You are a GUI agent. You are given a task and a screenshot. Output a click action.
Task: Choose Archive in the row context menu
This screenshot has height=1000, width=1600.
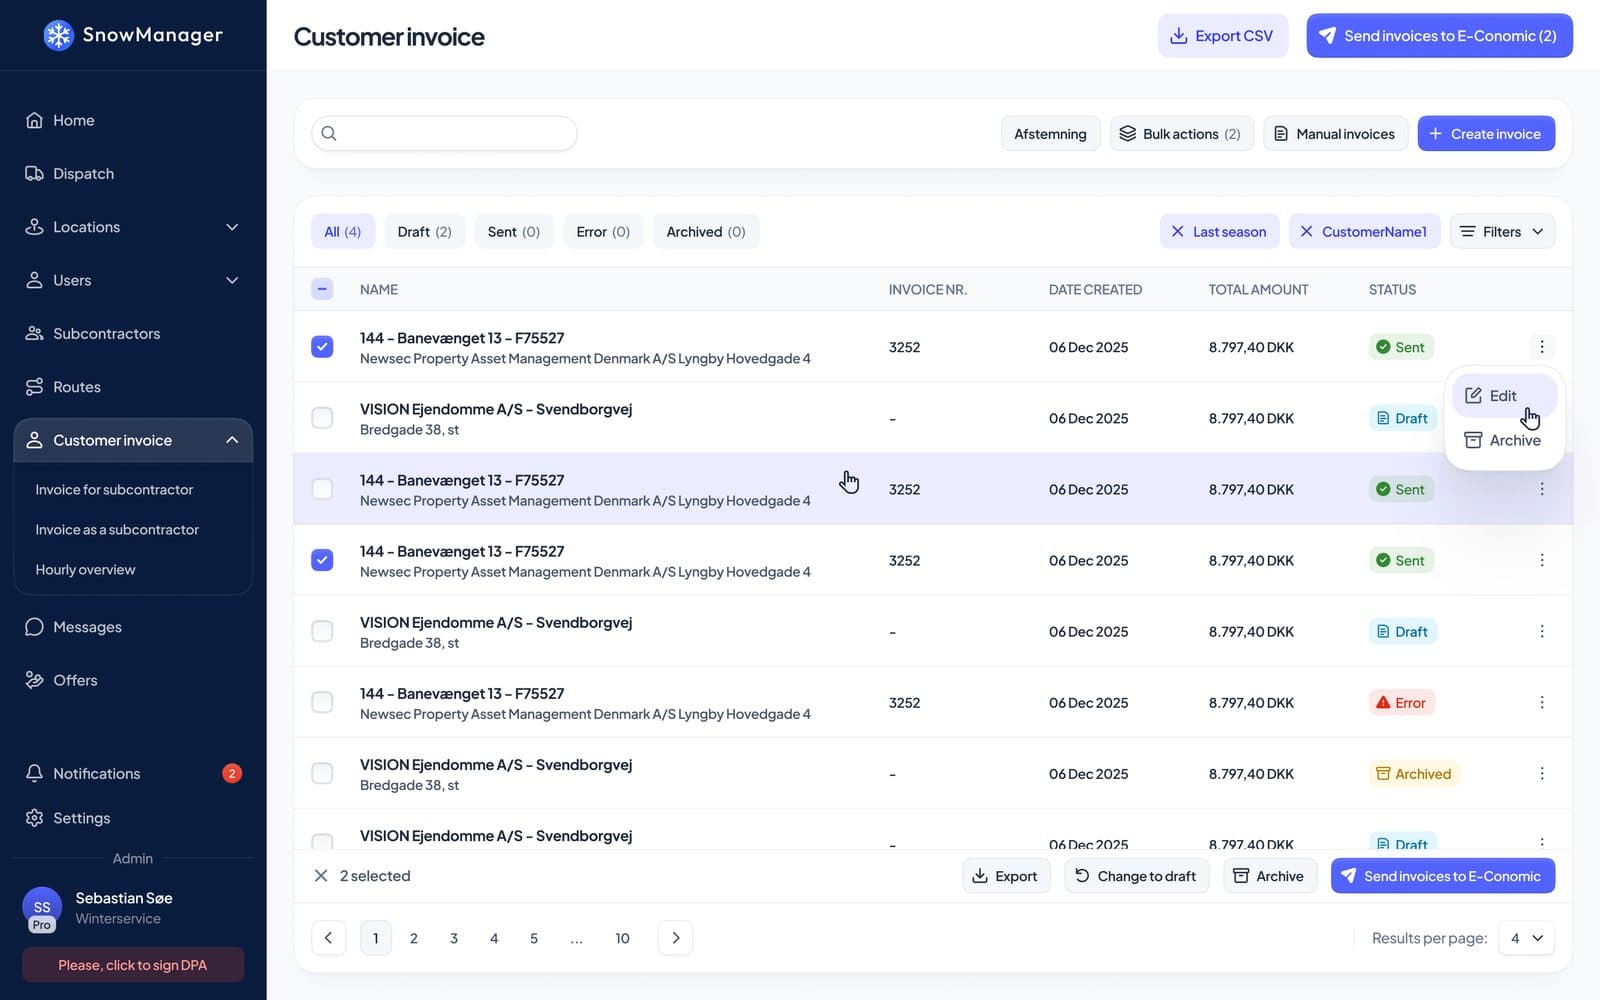coord(1503,440)
